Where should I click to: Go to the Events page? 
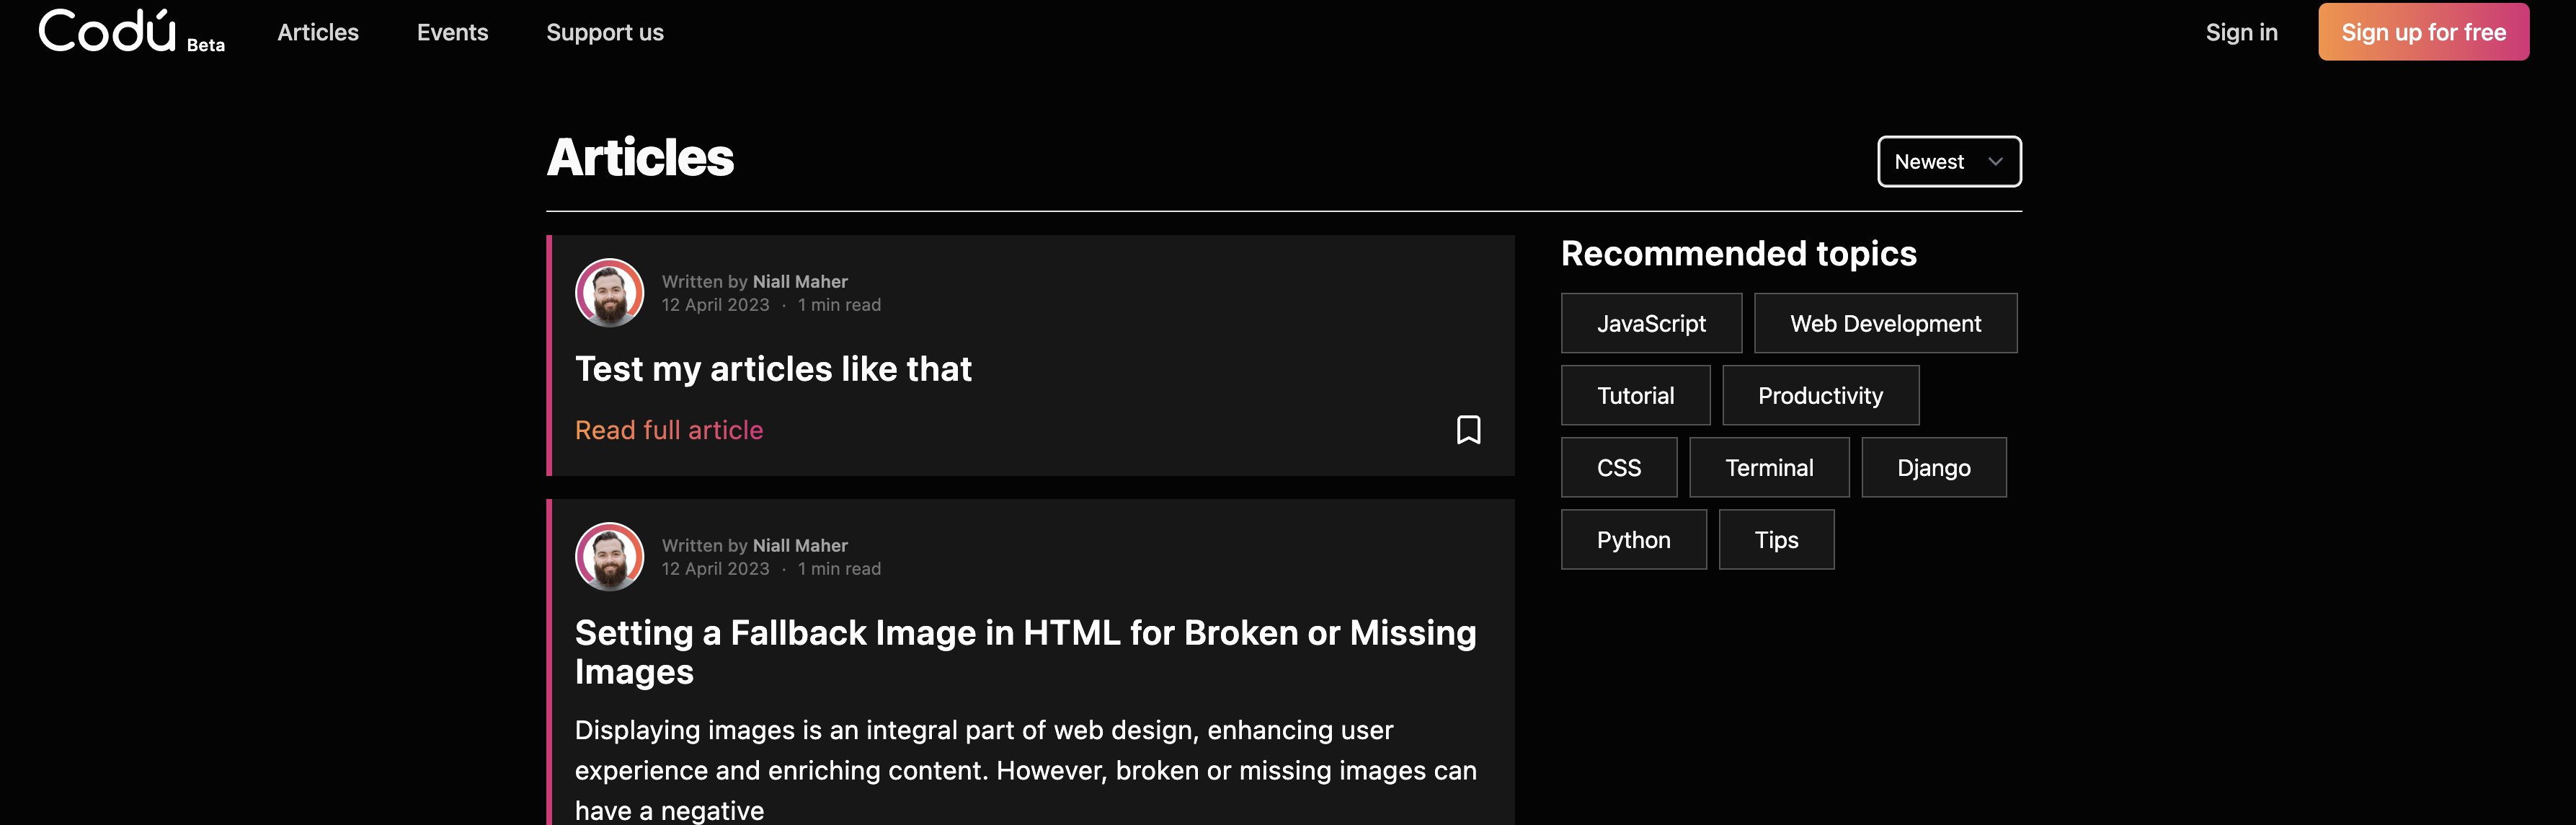coord(452,33)
